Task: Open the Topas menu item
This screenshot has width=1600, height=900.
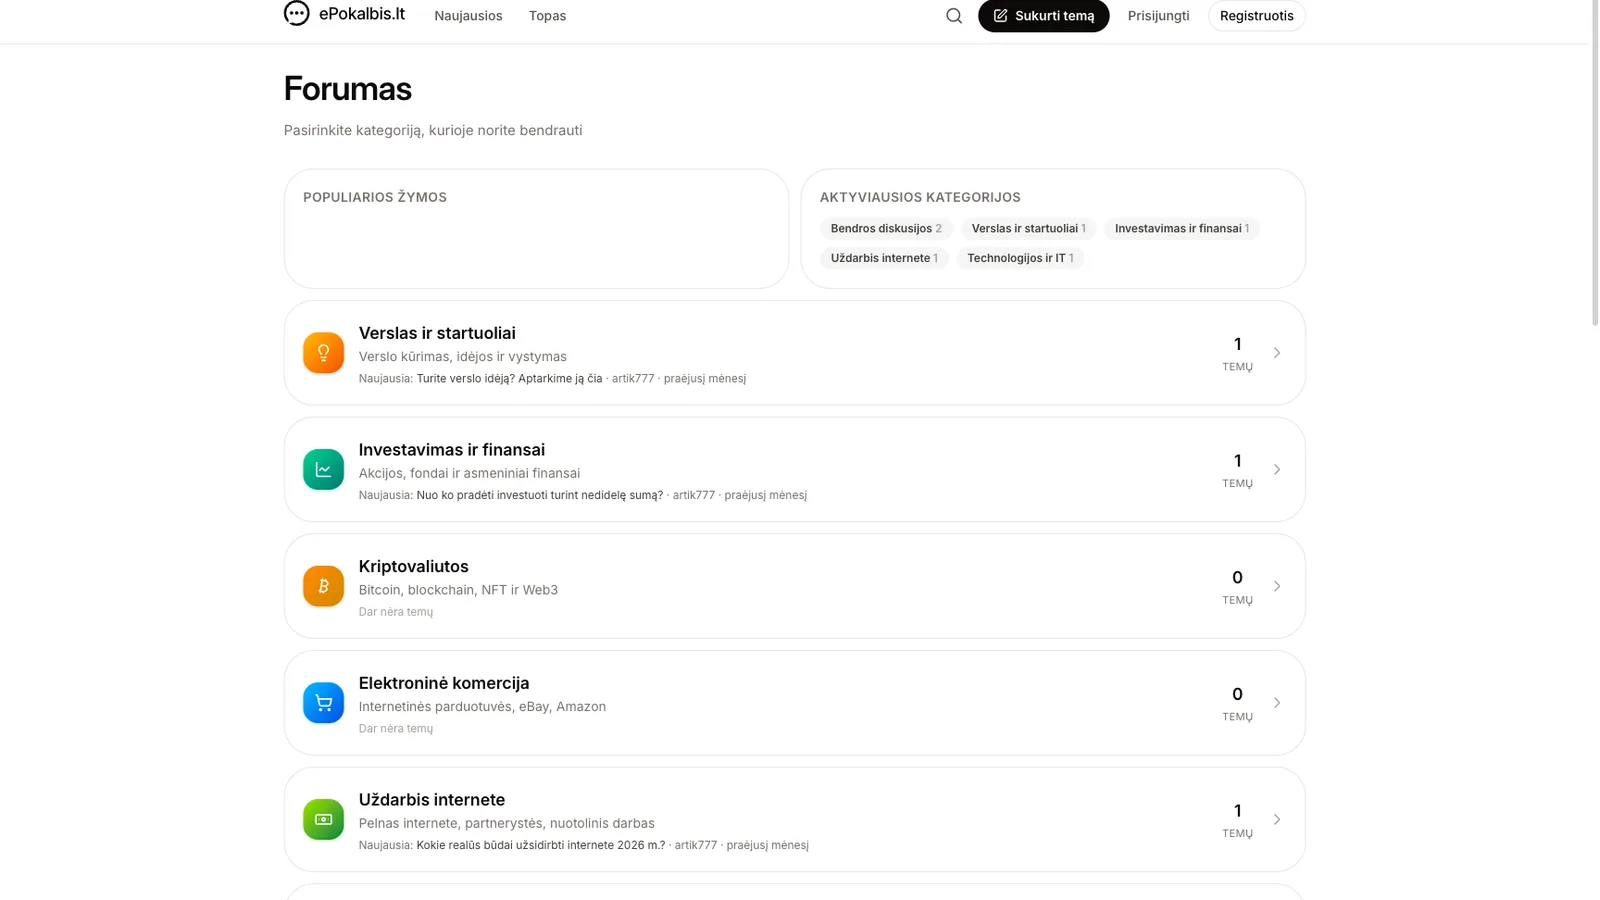Action: pyautogui.click(x=547, y=16)
